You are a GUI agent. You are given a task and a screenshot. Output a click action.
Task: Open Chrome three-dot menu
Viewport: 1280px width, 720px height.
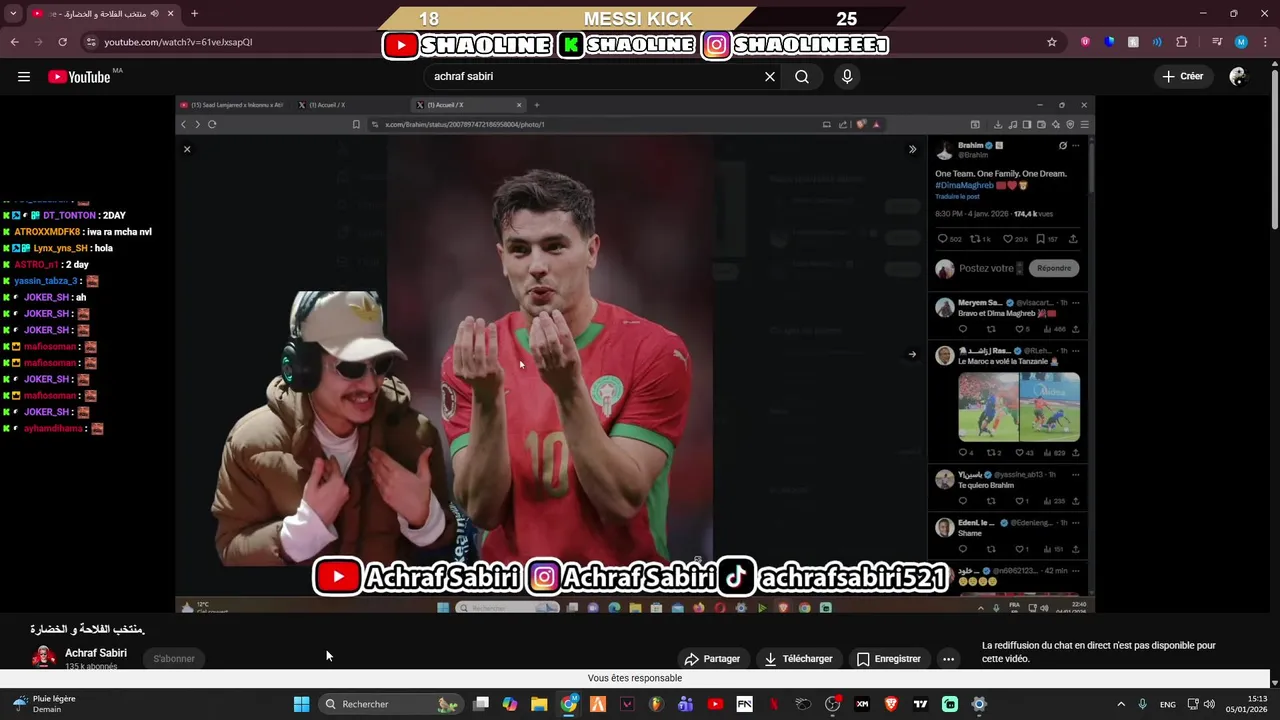coord(1265,42)
